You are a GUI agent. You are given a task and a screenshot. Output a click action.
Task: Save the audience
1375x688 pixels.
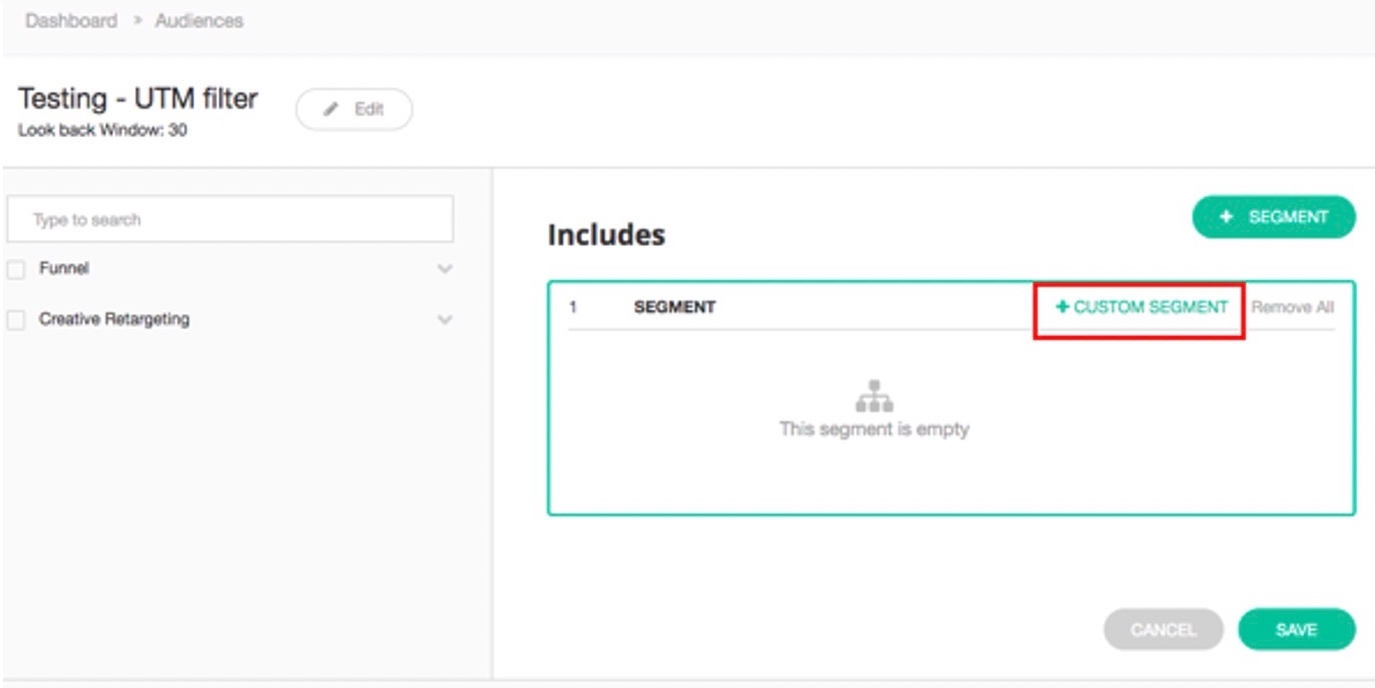coord(1296,630)
